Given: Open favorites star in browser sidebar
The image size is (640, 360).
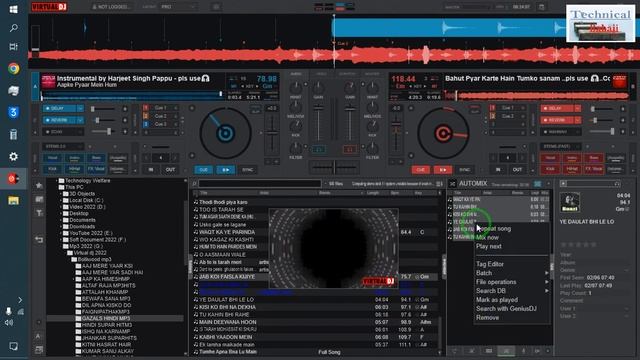Looking at the screenshot, I should [39, 186].
